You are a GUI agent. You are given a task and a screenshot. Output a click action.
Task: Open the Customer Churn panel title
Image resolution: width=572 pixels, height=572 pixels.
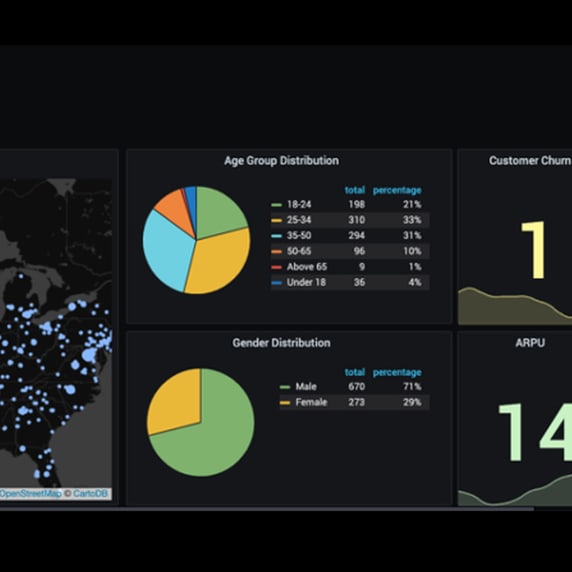tap(530, 161)
